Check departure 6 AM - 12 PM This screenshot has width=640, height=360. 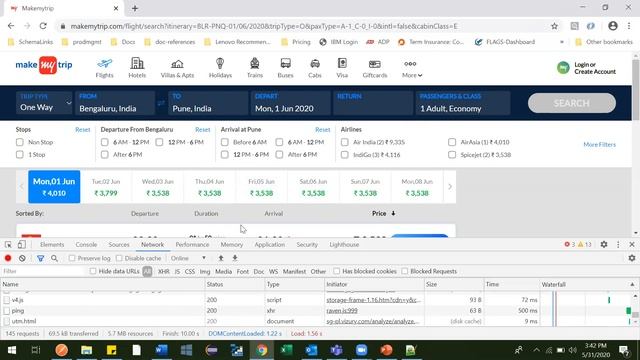click(x=104, y=142)
